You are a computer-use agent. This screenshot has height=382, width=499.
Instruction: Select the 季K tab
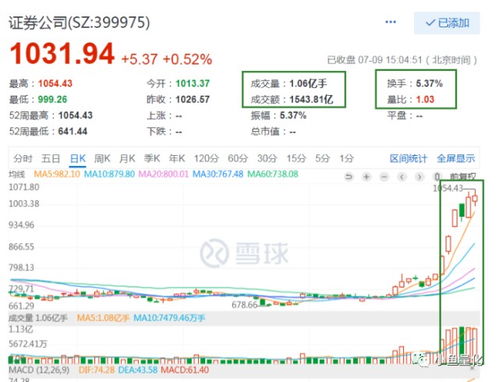pyautogui.click(x=152, y=158)
